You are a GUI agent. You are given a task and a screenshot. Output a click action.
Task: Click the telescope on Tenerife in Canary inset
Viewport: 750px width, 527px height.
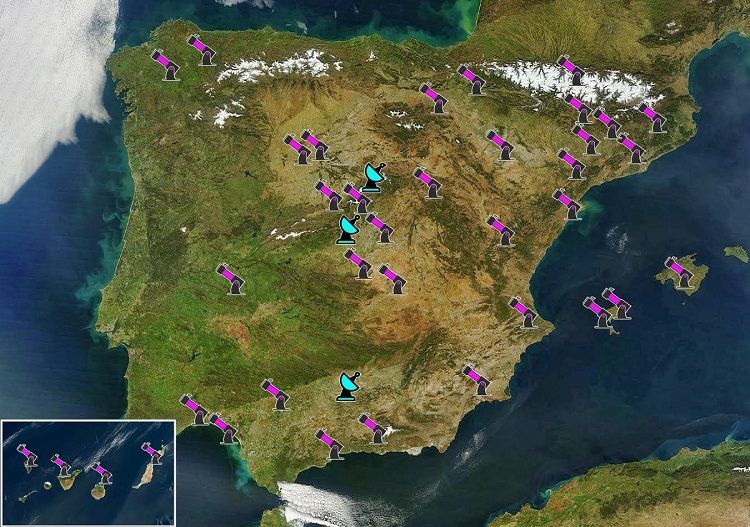(61, 465)
